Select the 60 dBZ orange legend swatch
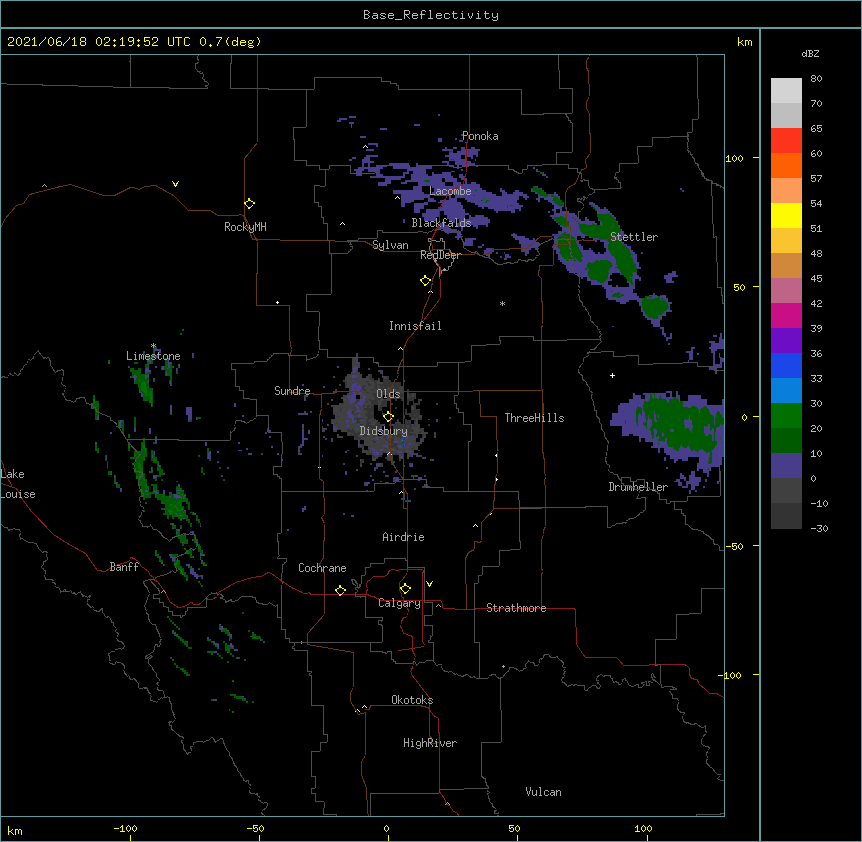The height and width of the screenshot is (842, 862). [x=786, y=165]
